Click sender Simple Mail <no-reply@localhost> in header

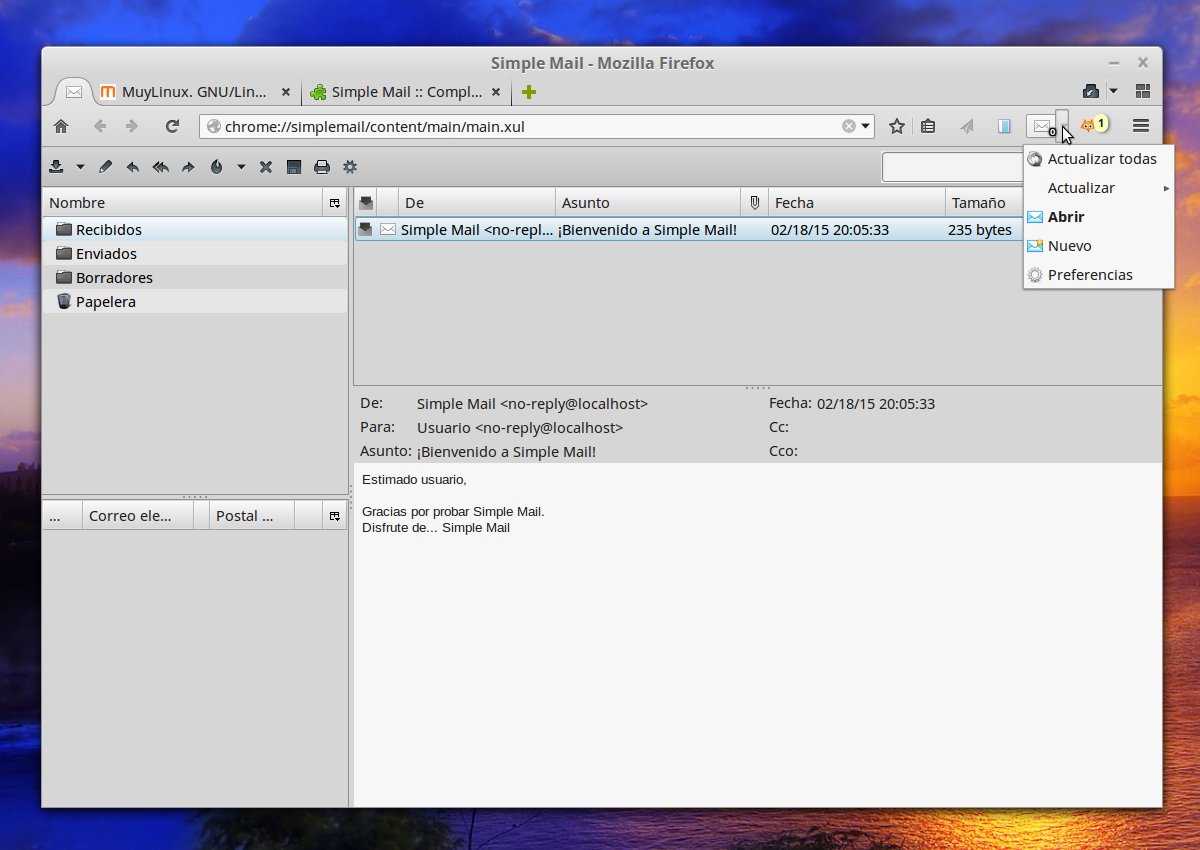coord(532,404)
